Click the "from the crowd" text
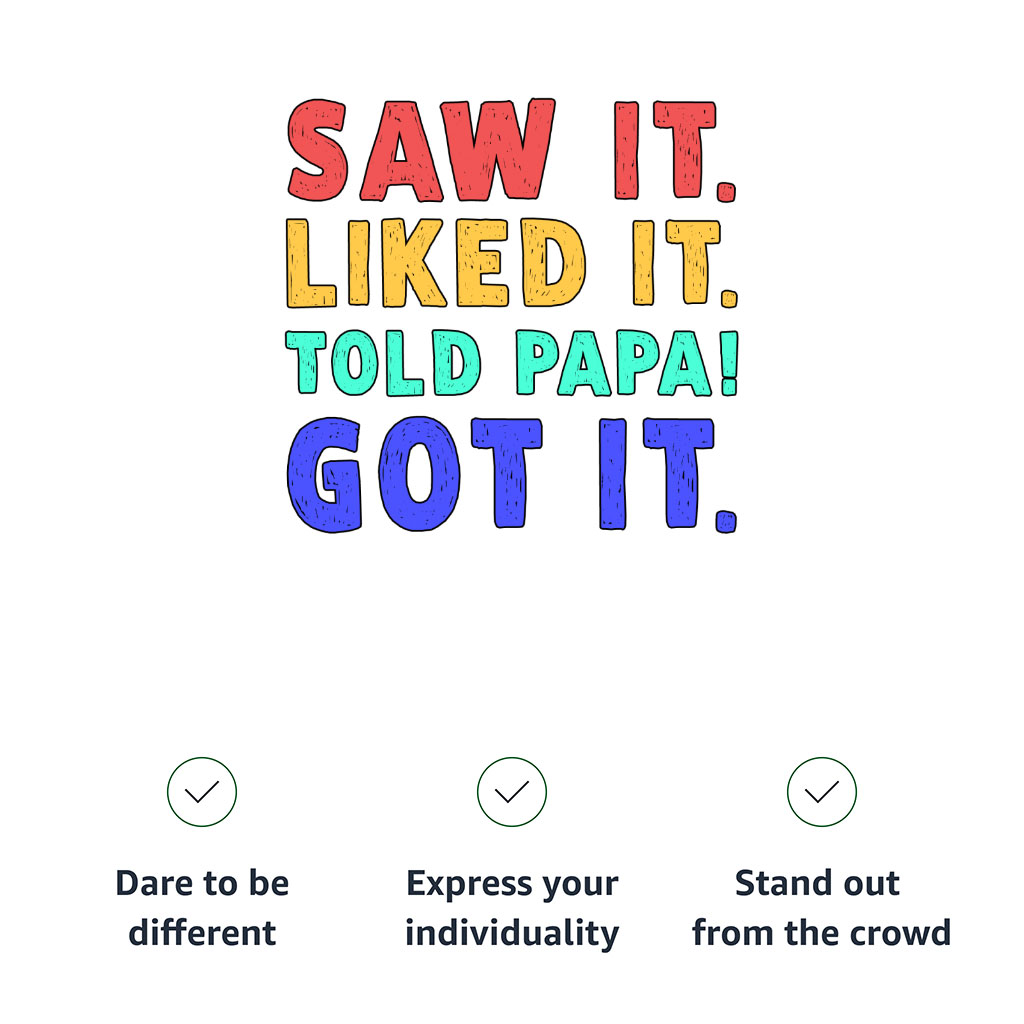Image resolution: width=1024 pixels, height=1024 pixels. (821, 933)
